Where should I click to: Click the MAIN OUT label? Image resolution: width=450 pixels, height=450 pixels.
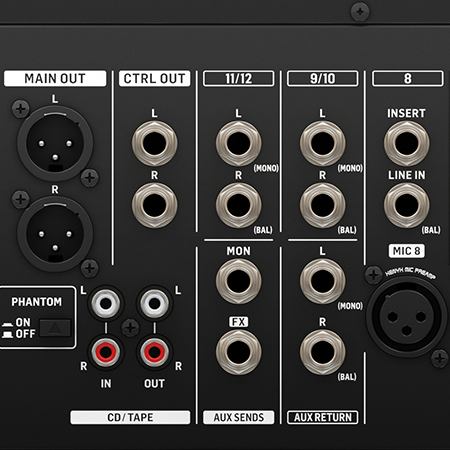pyautogui.click(x=55, y=79)
